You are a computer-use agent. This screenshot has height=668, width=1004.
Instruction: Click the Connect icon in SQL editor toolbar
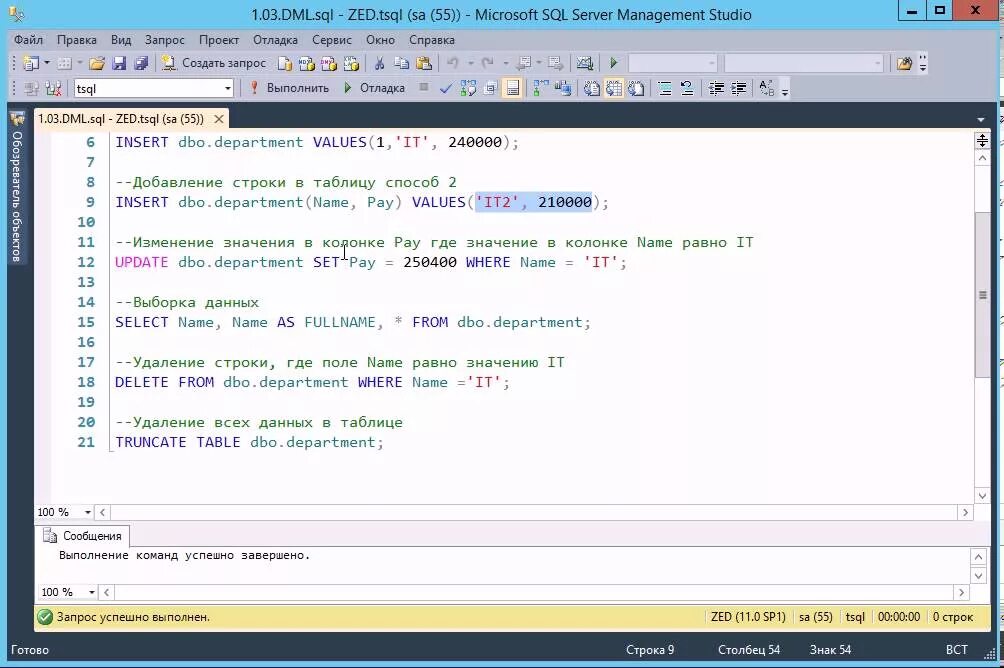point(31,88)
